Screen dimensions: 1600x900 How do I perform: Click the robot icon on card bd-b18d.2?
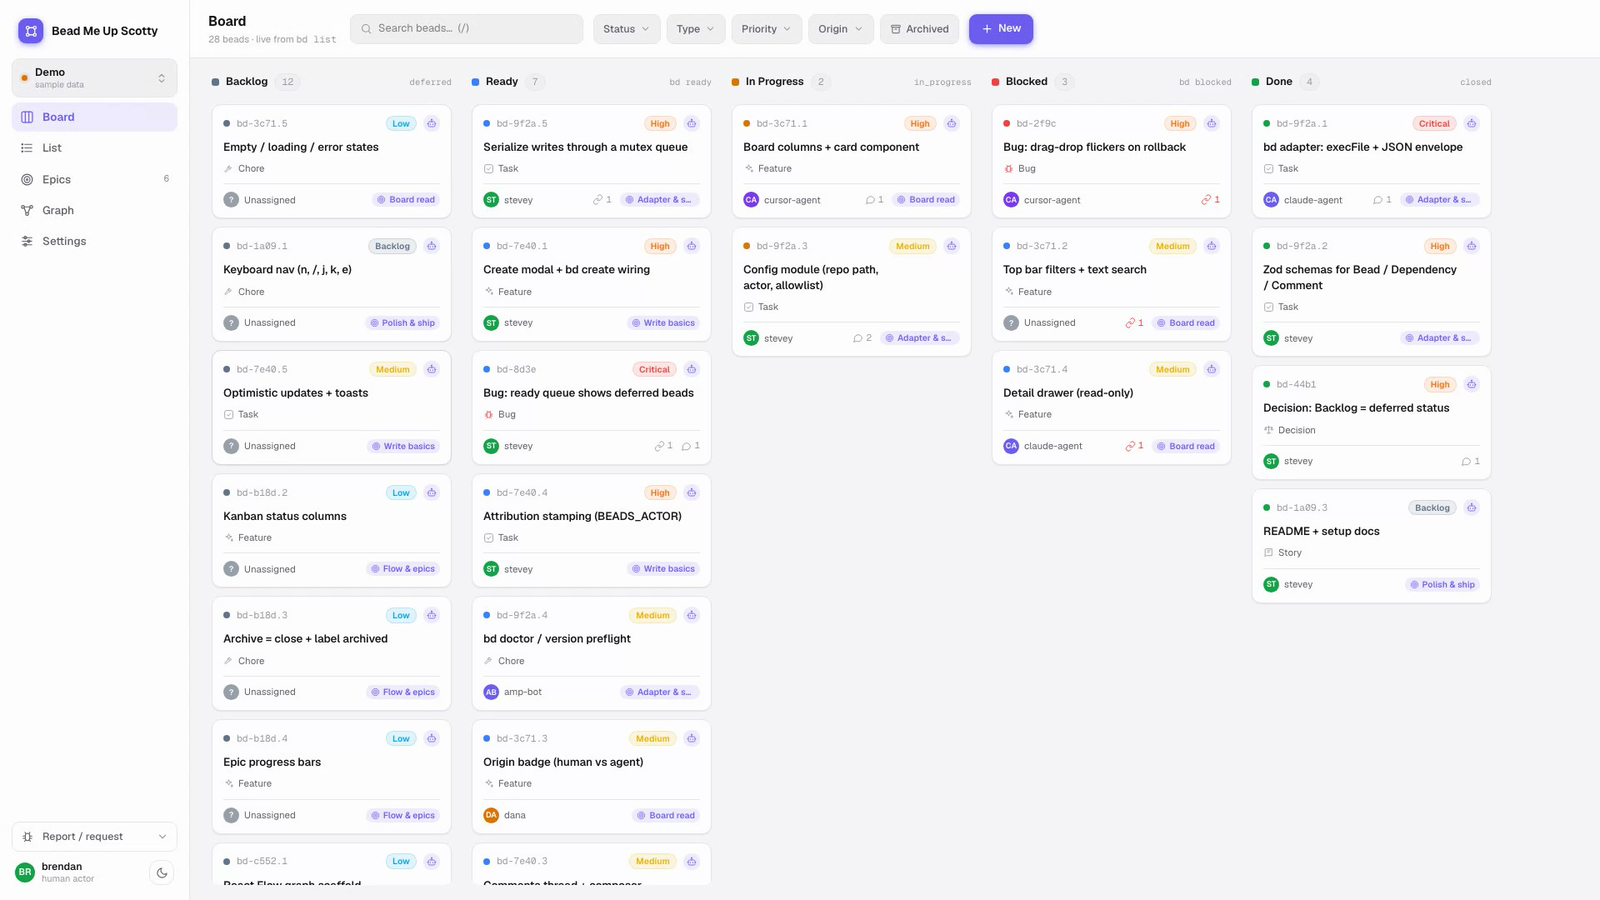(432, 493)
